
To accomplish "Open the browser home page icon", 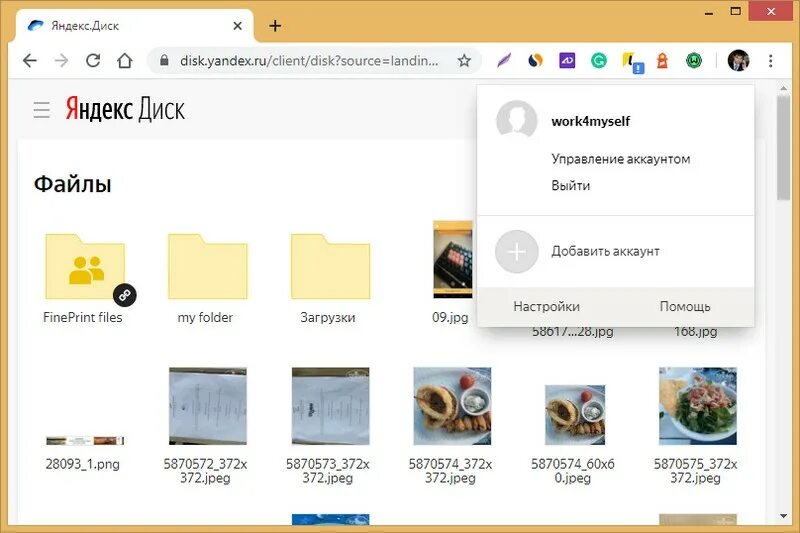I will tap(124, 61).
